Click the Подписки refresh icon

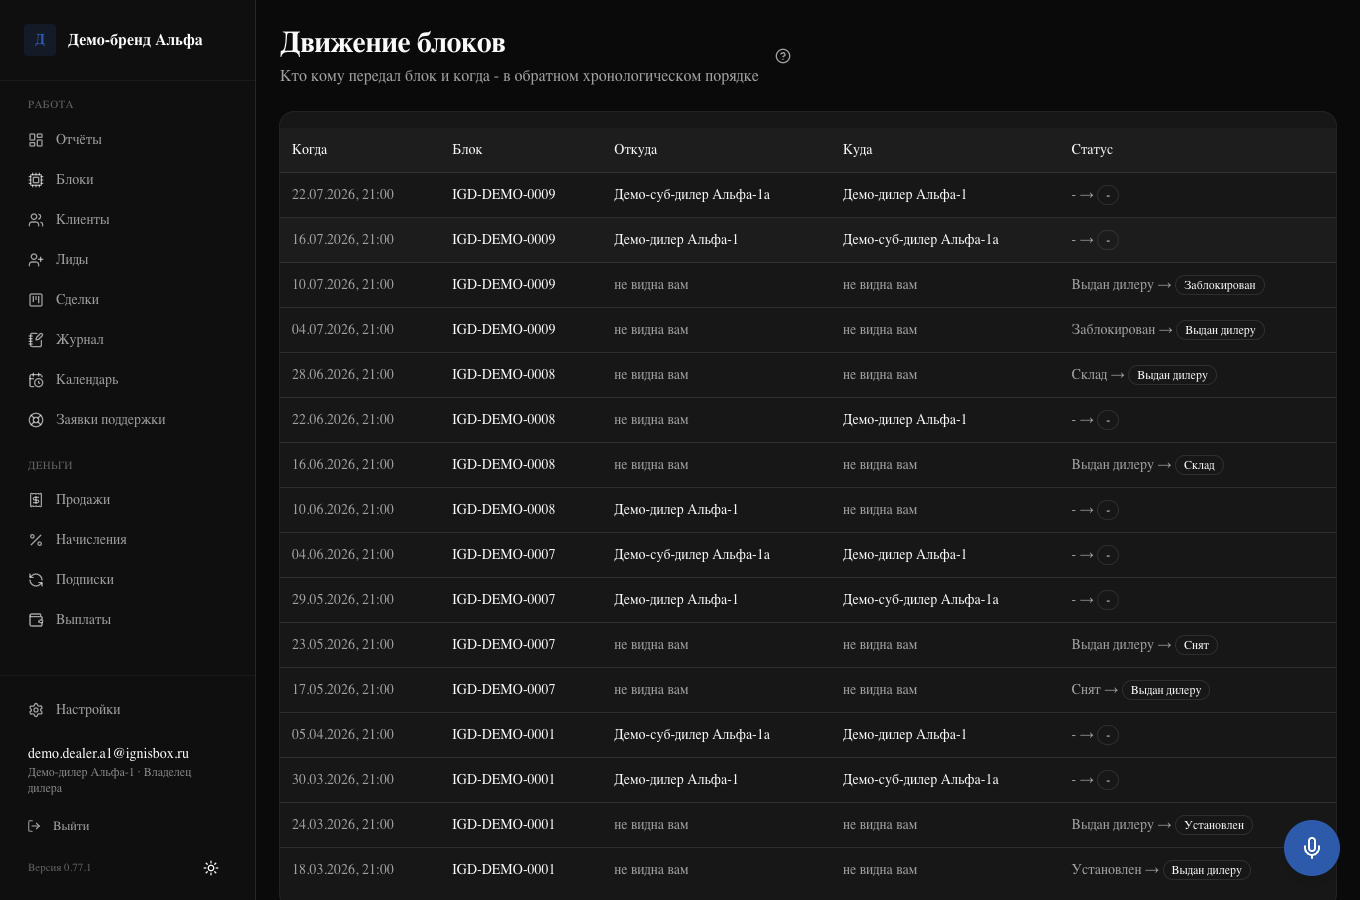36,580
